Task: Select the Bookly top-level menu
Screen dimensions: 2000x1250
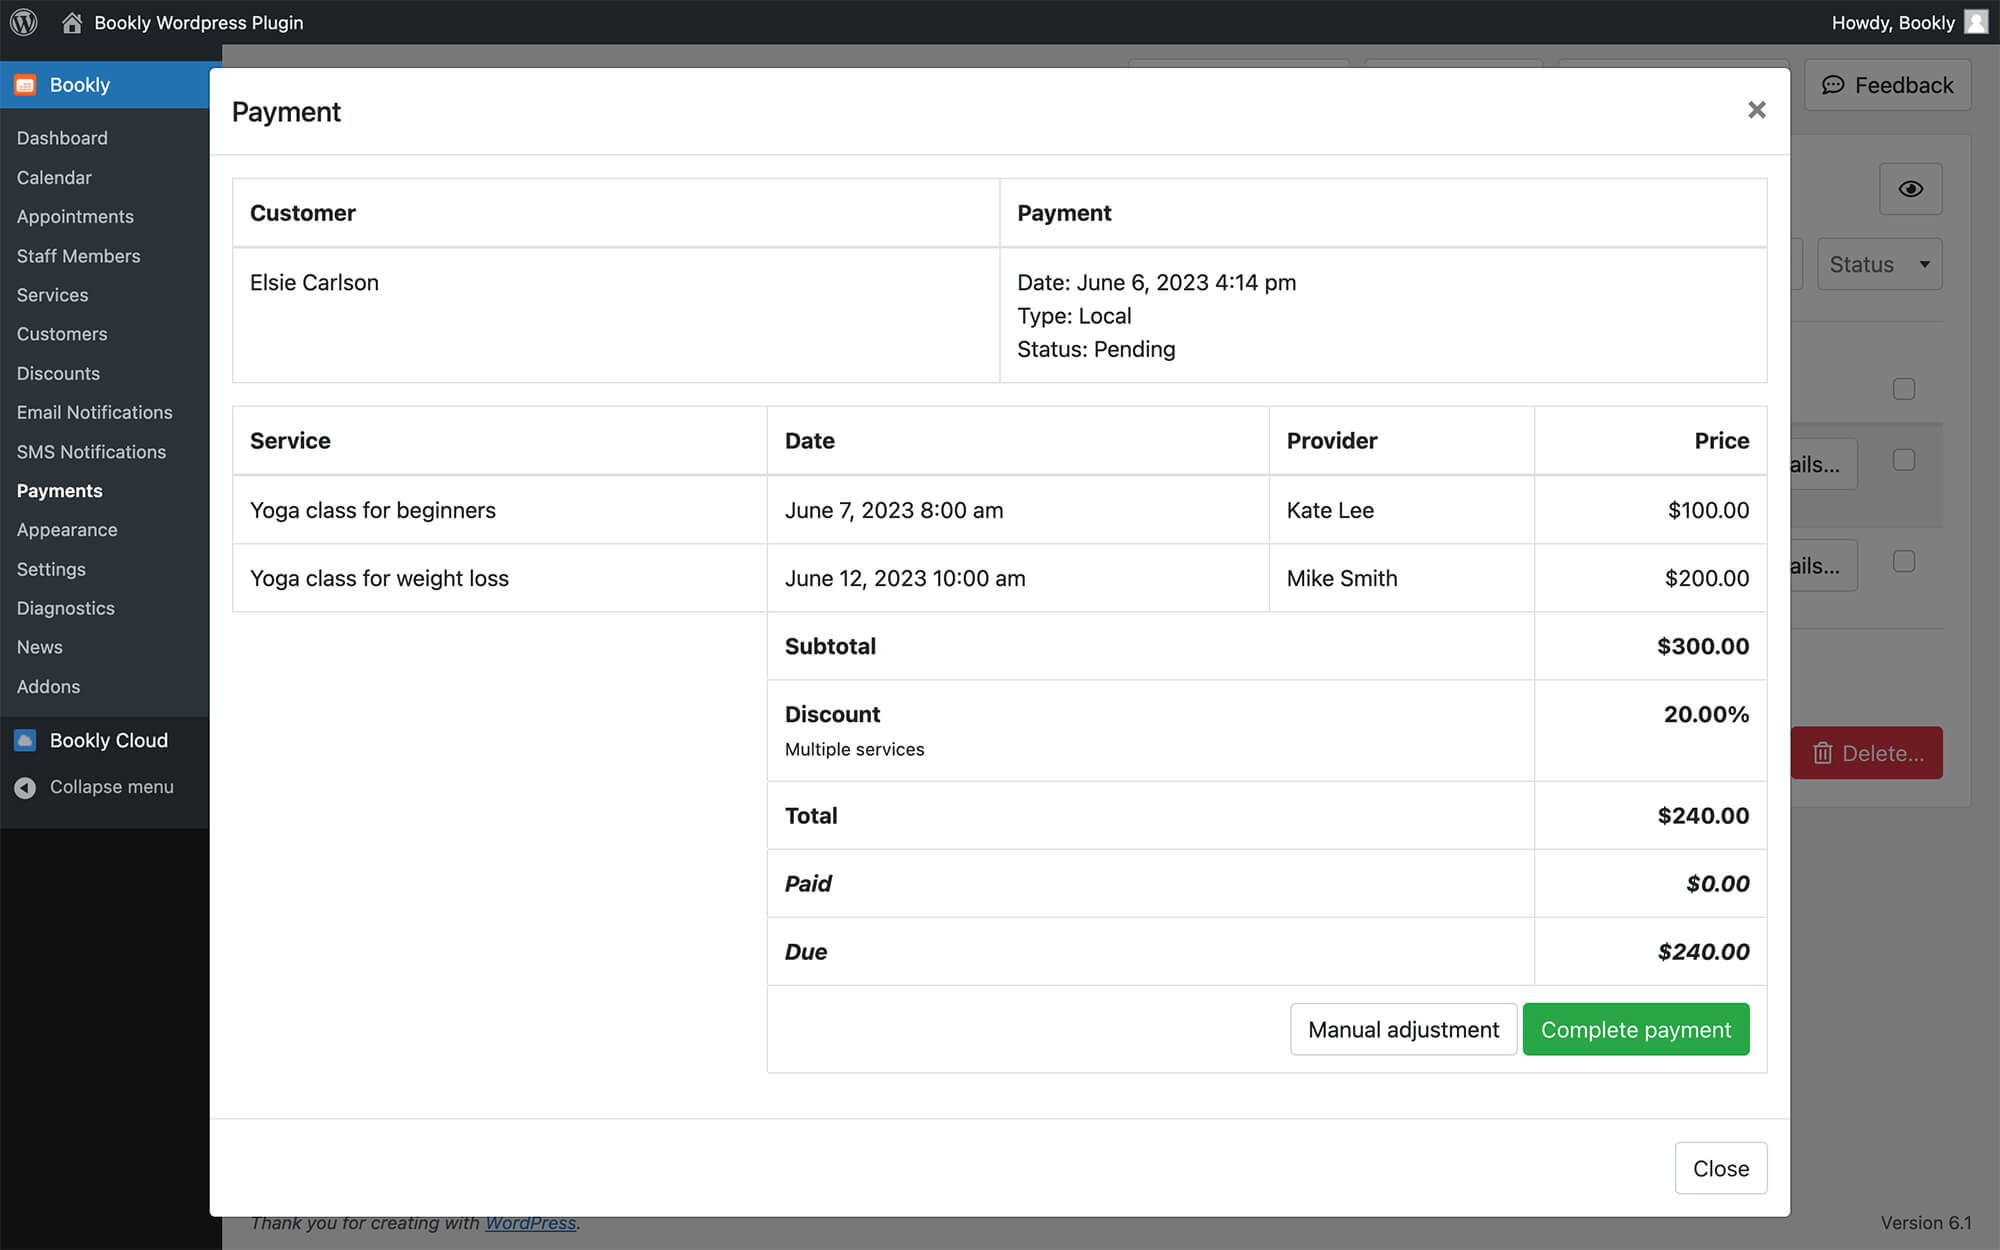Action: (x=104, y=85)
